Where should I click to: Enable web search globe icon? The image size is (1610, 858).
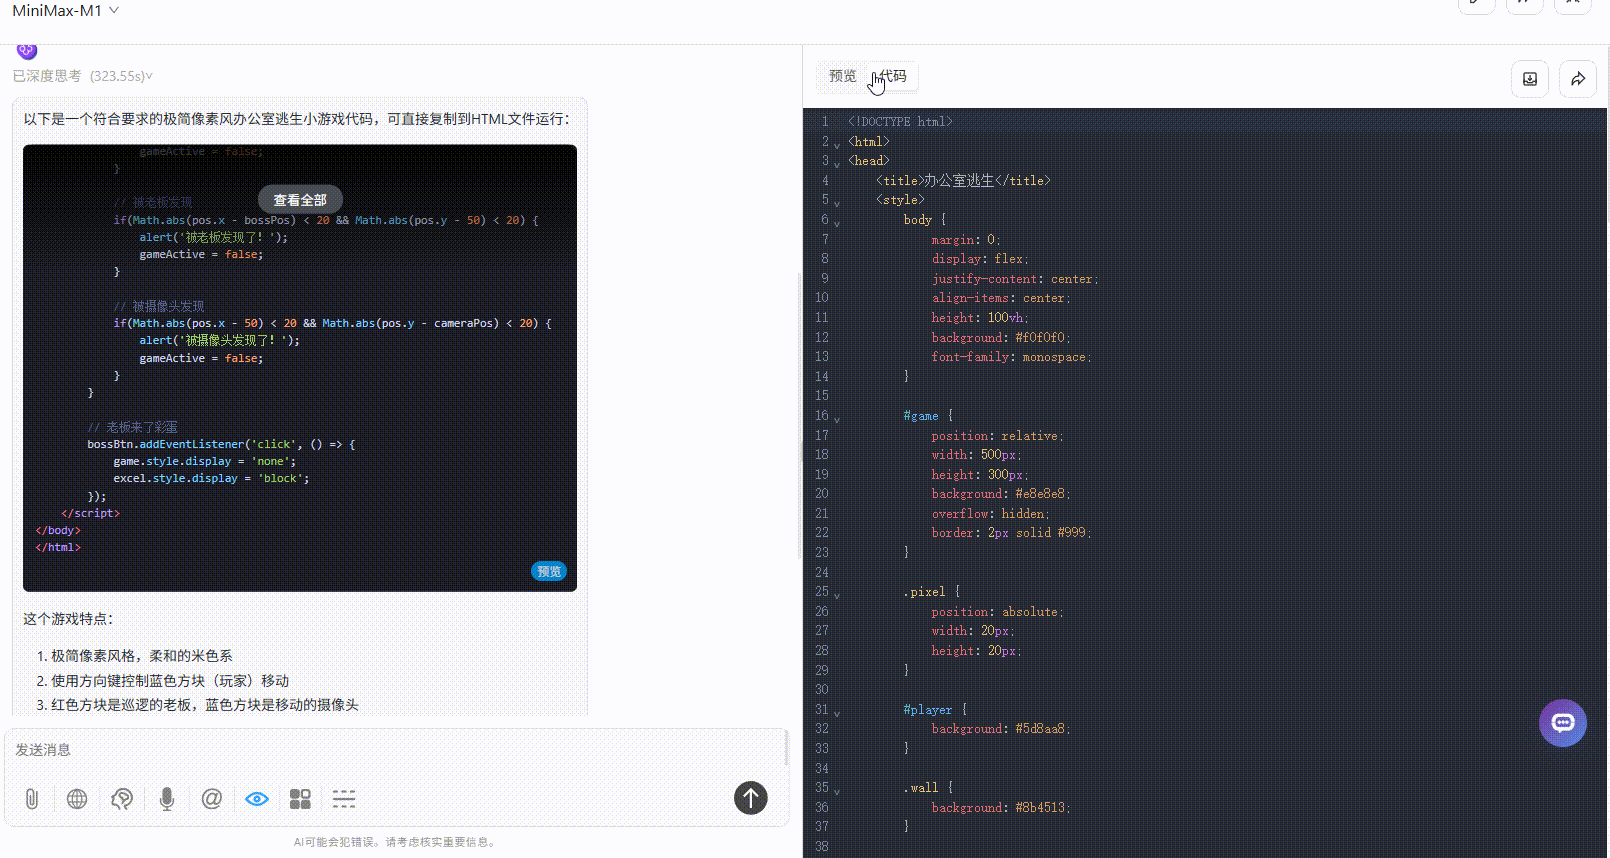[77, 799]
